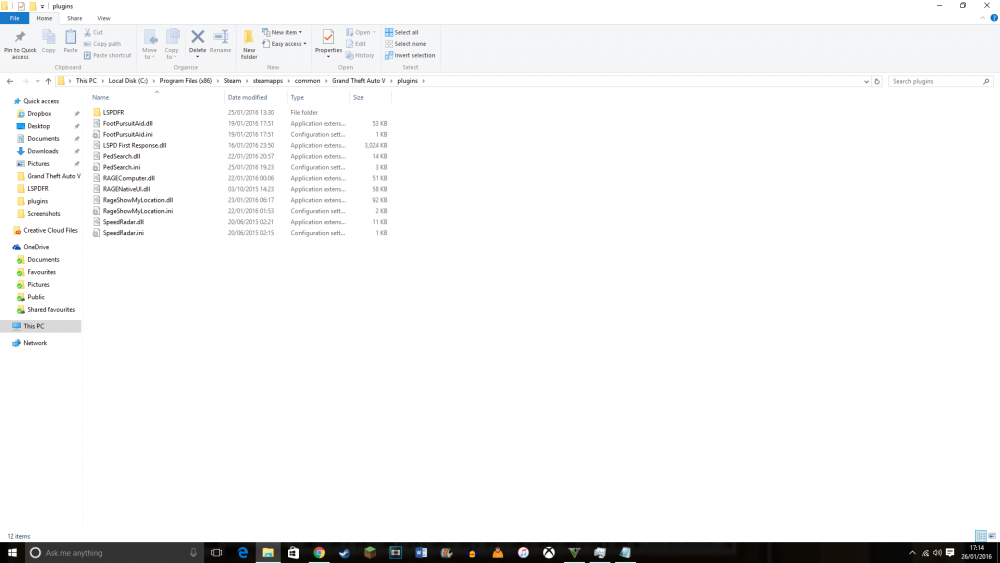Open the Help question mark icon
Viewport: 1000px width, 563px height.
click(x=994, y=18)
